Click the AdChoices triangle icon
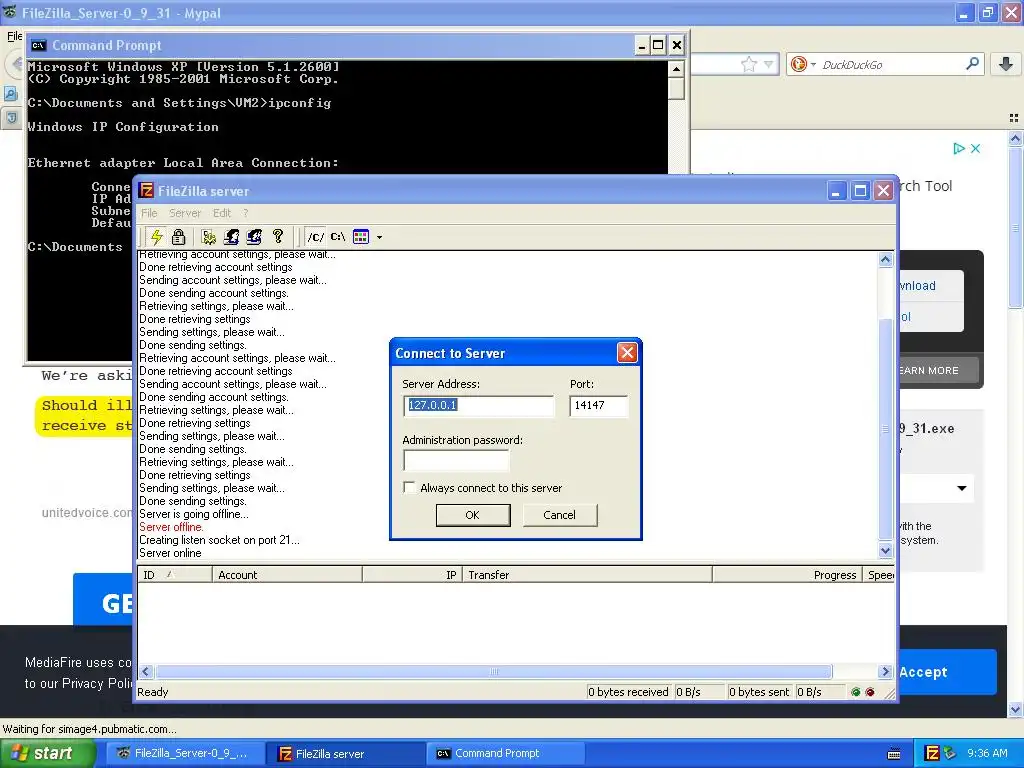The width and height of the screenshot is (1024, 768). pyautogui.click(x=959, y=148)
